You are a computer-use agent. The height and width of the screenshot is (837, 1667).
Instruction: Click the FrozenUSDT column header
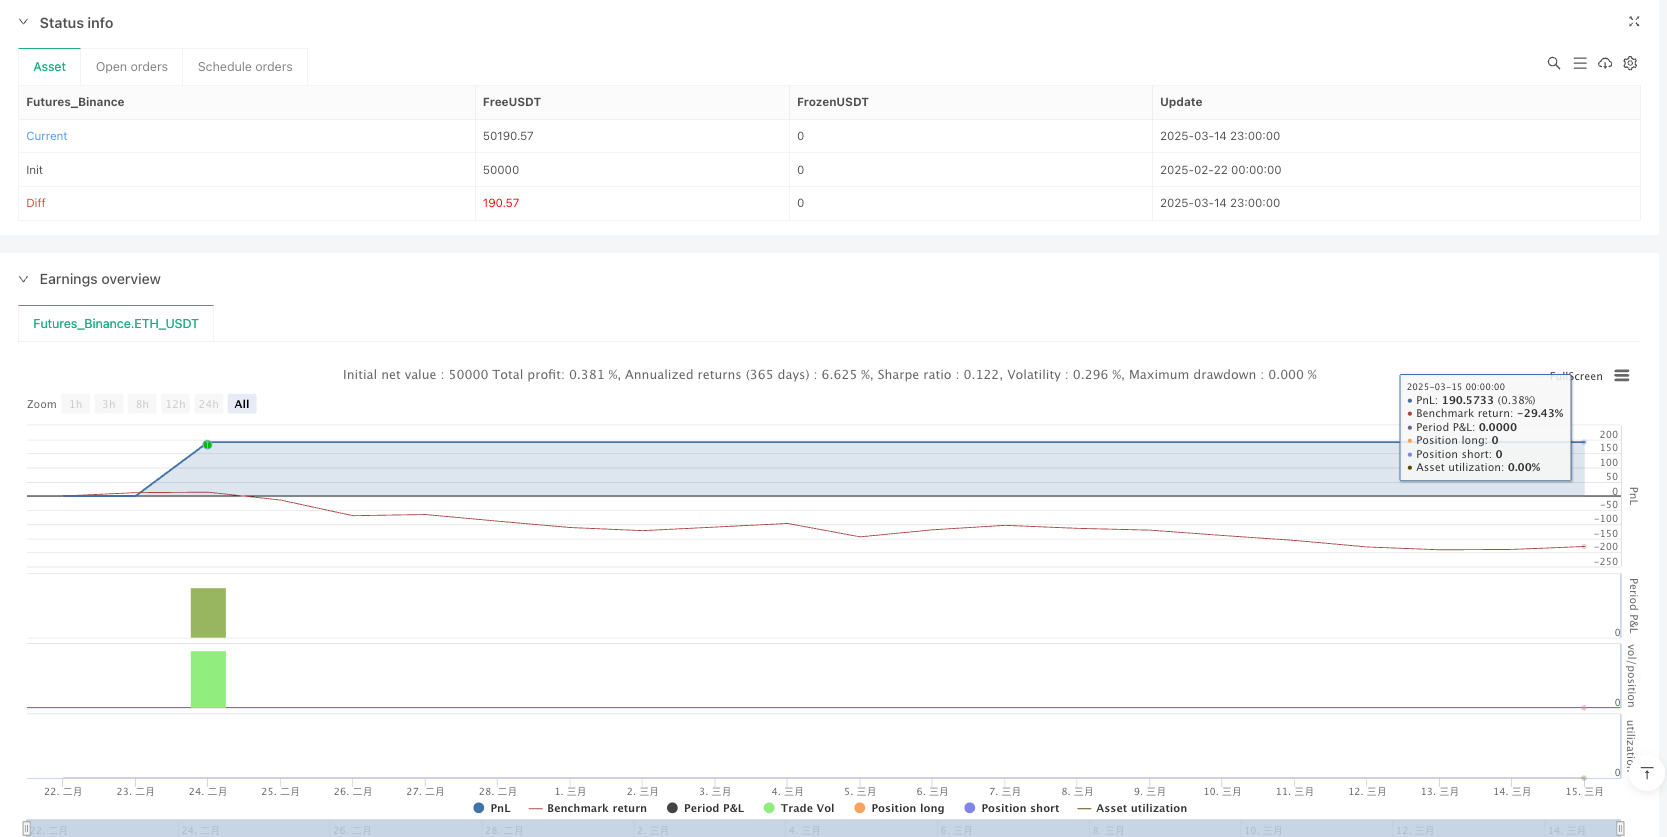pyautogui.click(x=833, y=102)
